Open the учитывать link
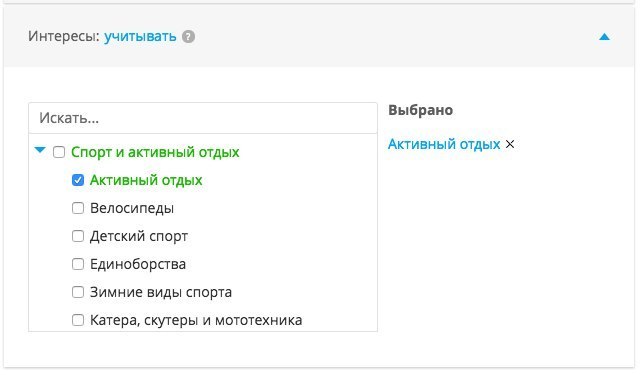Viewport: 641px width, 376px height. point(140,36)
